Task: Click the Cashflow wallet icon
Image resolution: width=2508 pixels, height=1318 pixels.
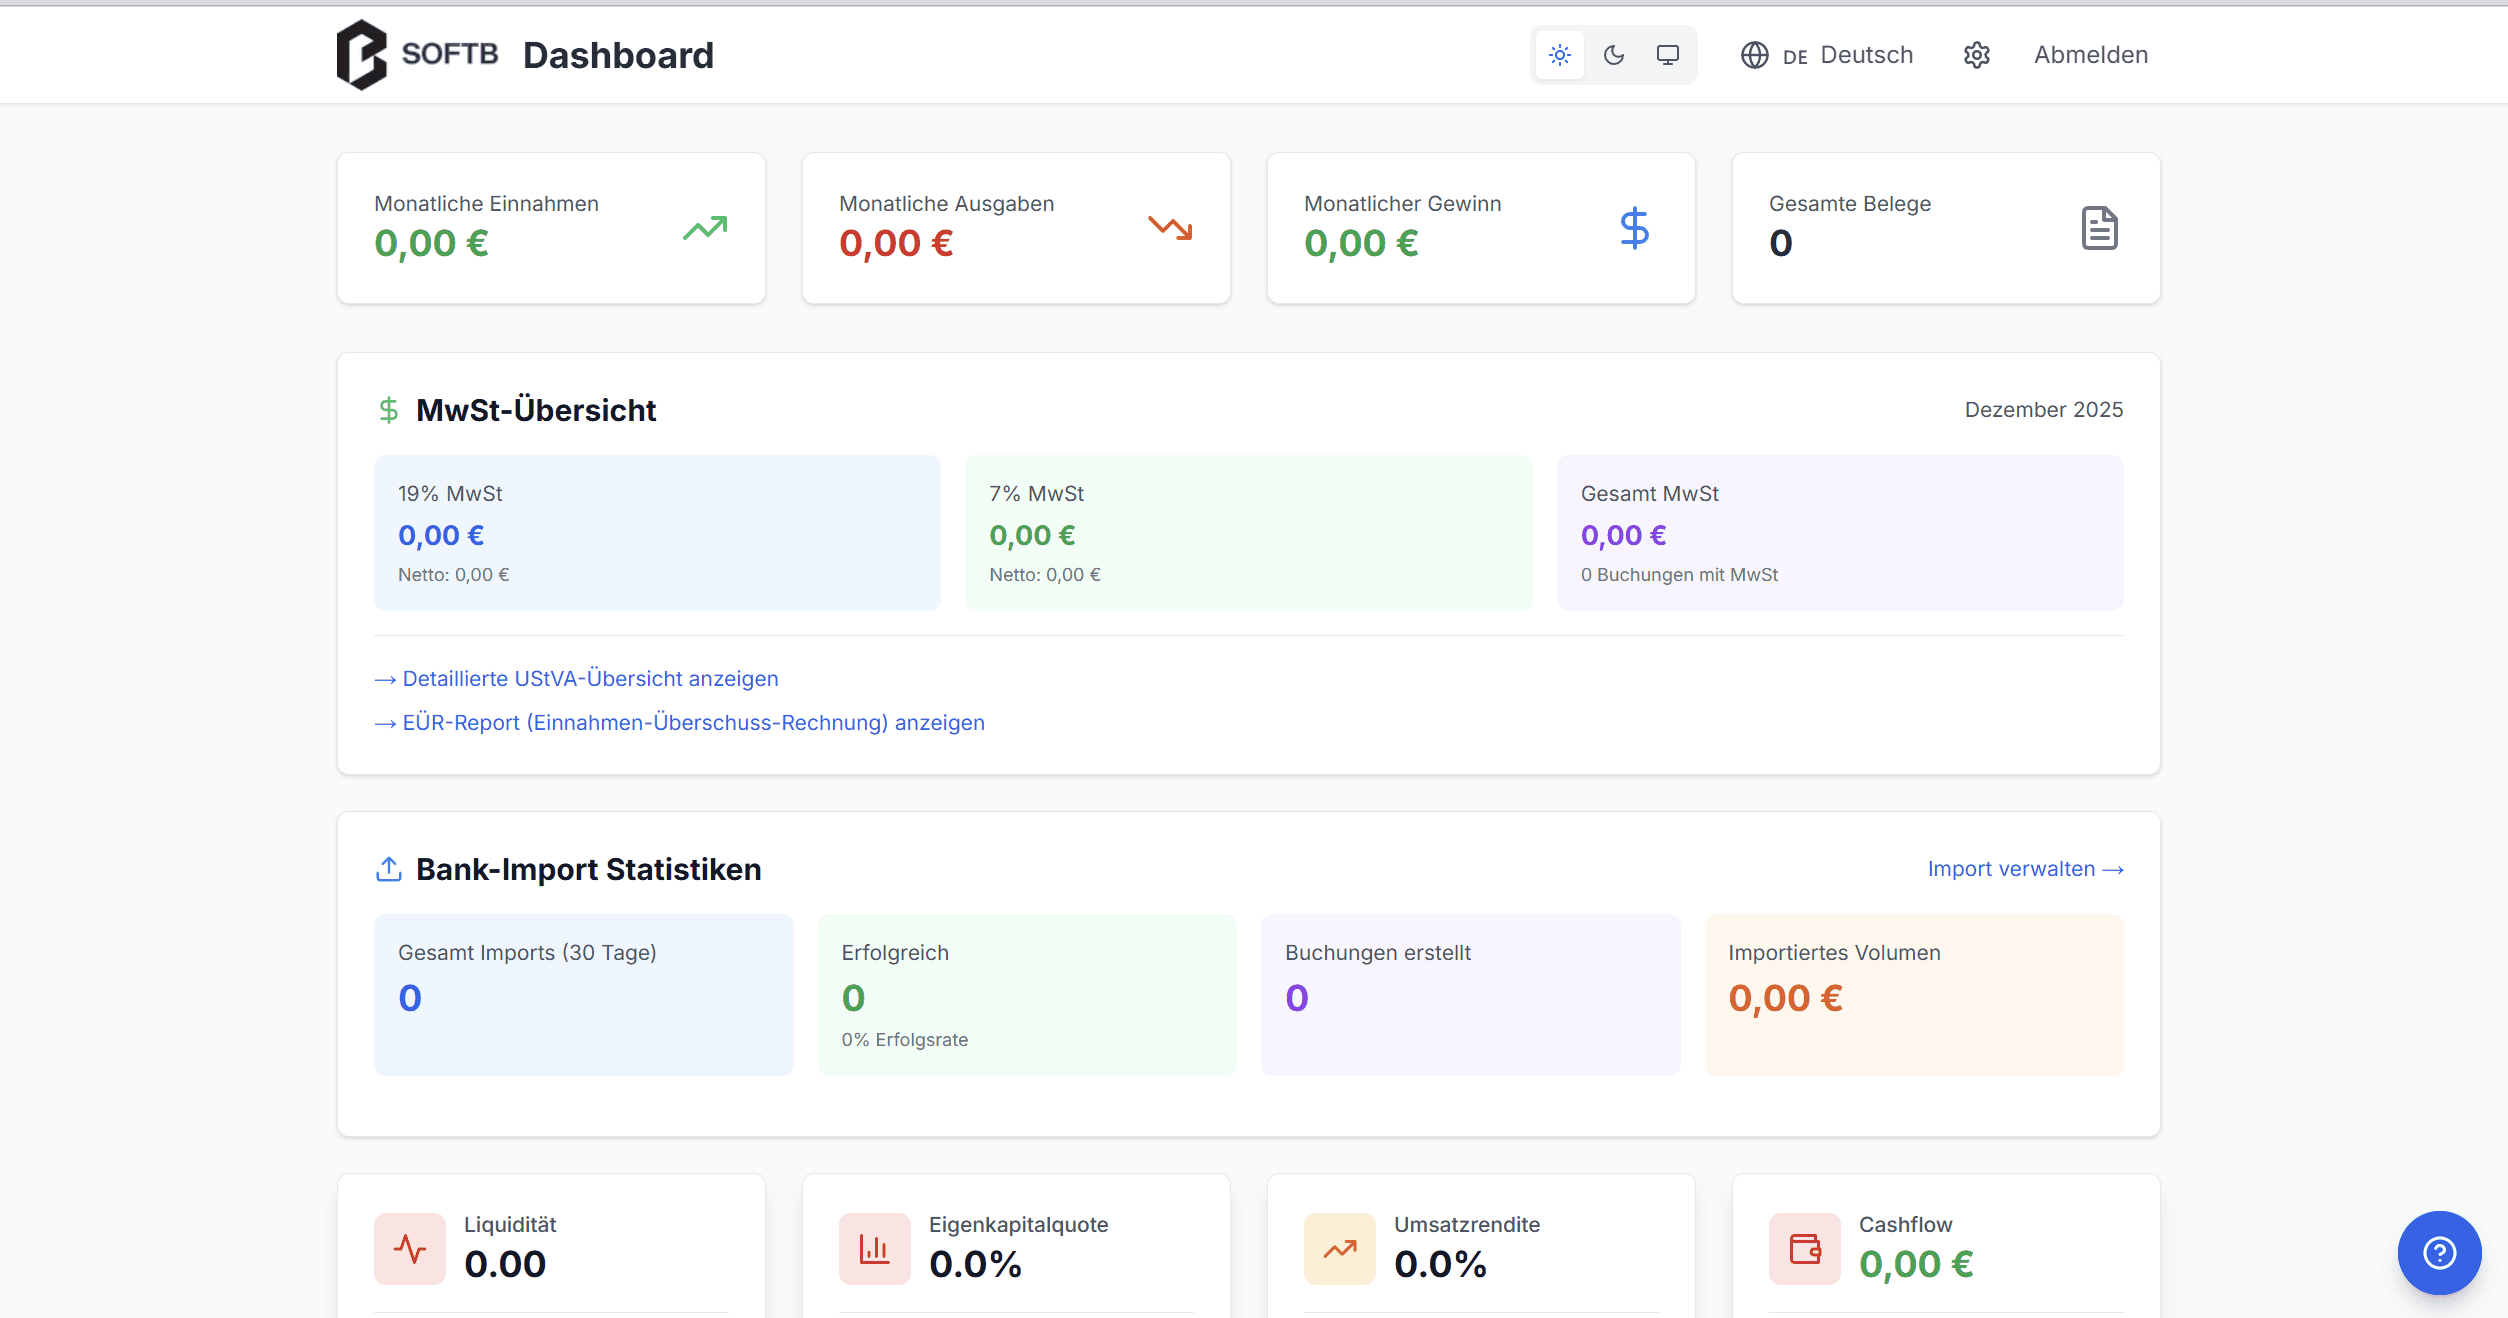Action: tap(1805, 1249)
